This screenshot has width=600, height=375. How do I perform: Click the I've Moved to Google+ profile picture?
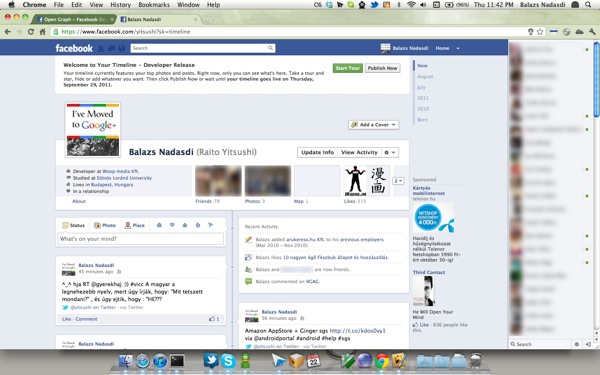coord(93,130)
